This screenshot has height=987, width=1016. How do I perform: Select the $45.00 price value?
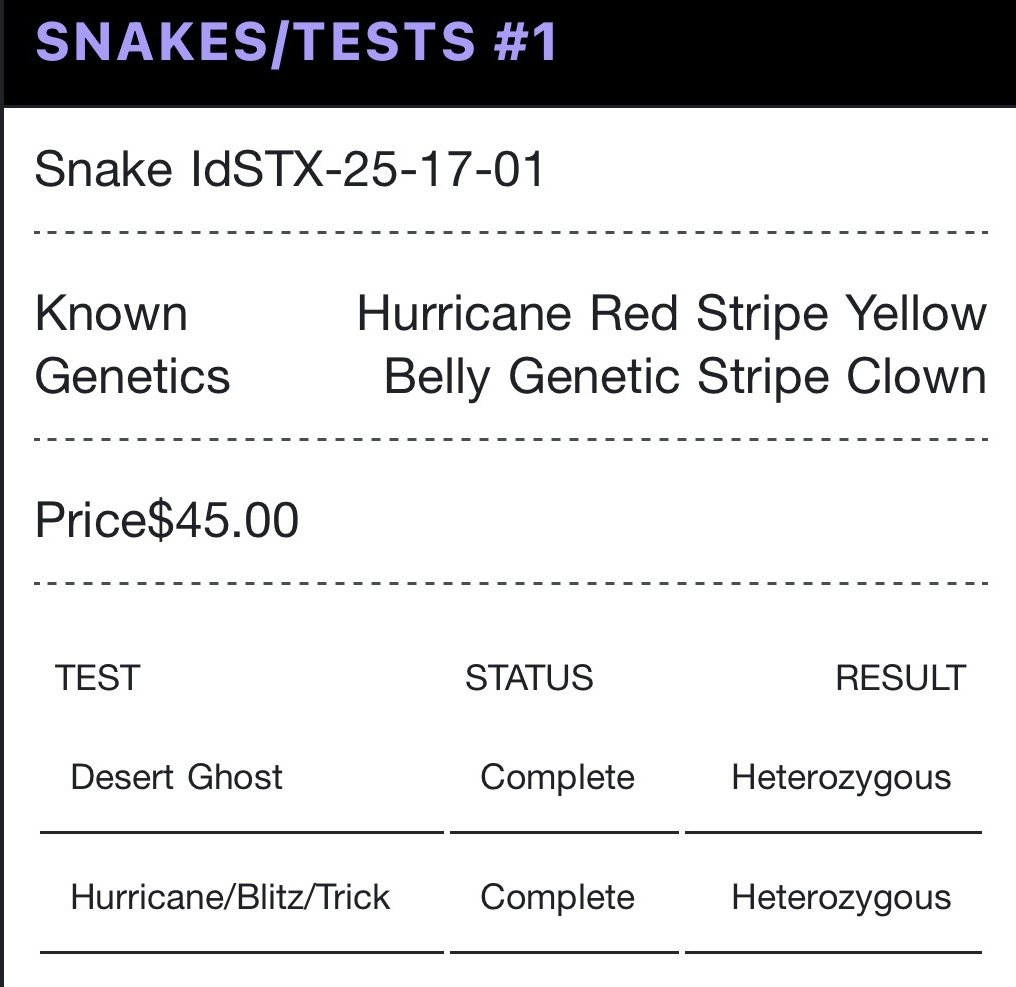223,521
